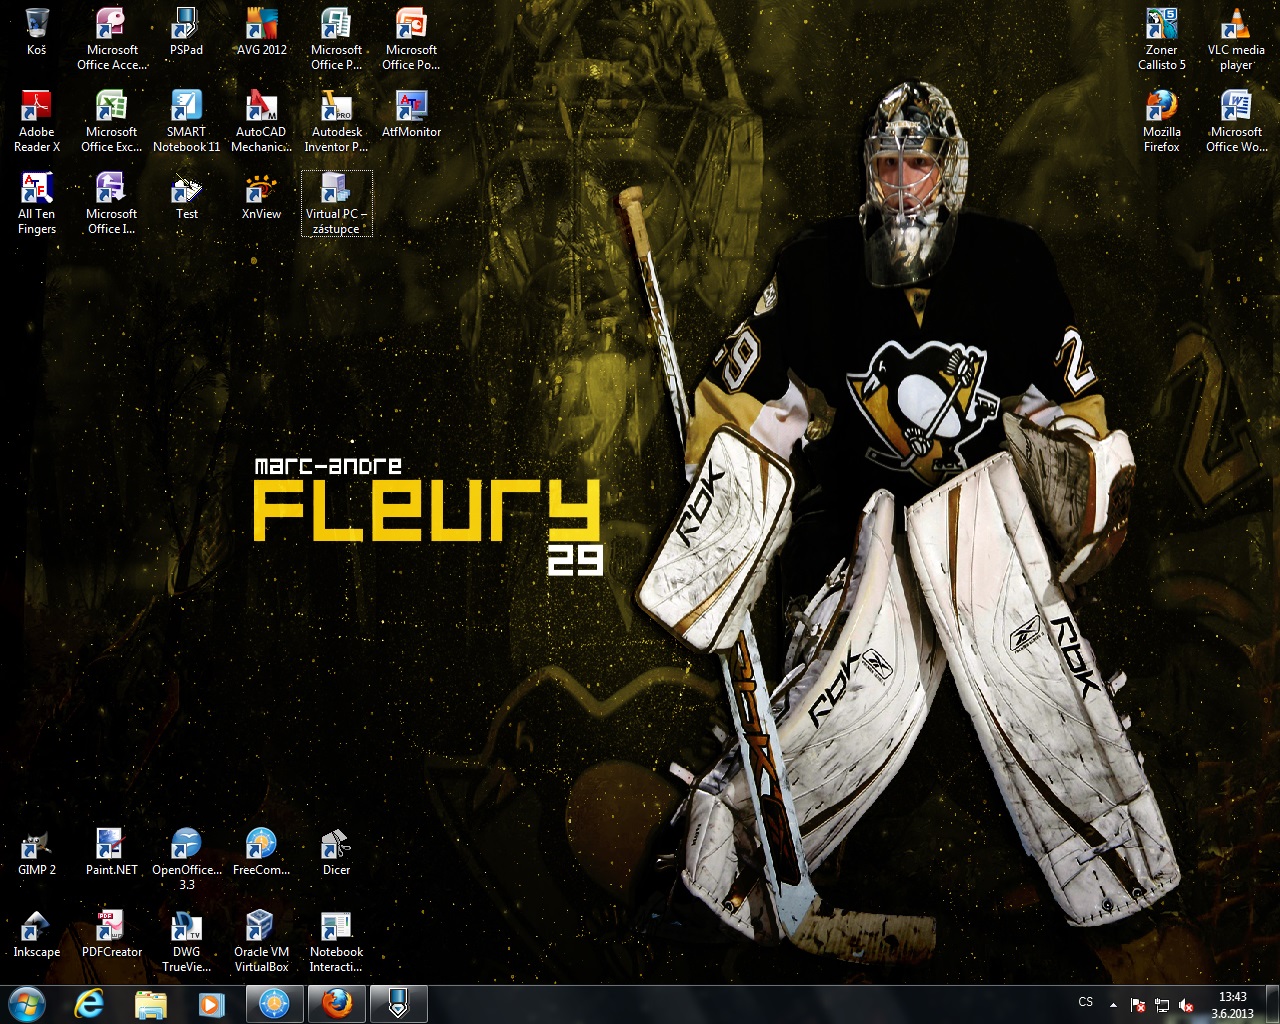Open the Windows Start menu
1280x1024 pixels.
click(x=26, y=1004)
